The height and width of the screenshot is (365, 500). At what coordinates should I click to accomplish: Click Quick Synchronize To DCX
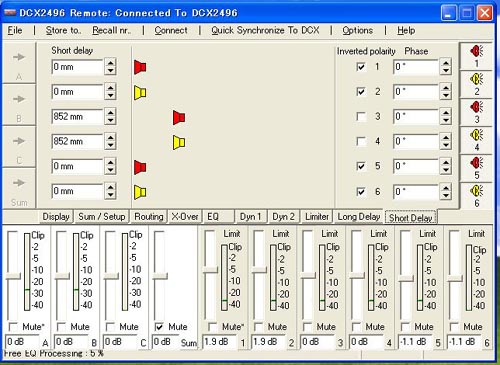point(265,30)
